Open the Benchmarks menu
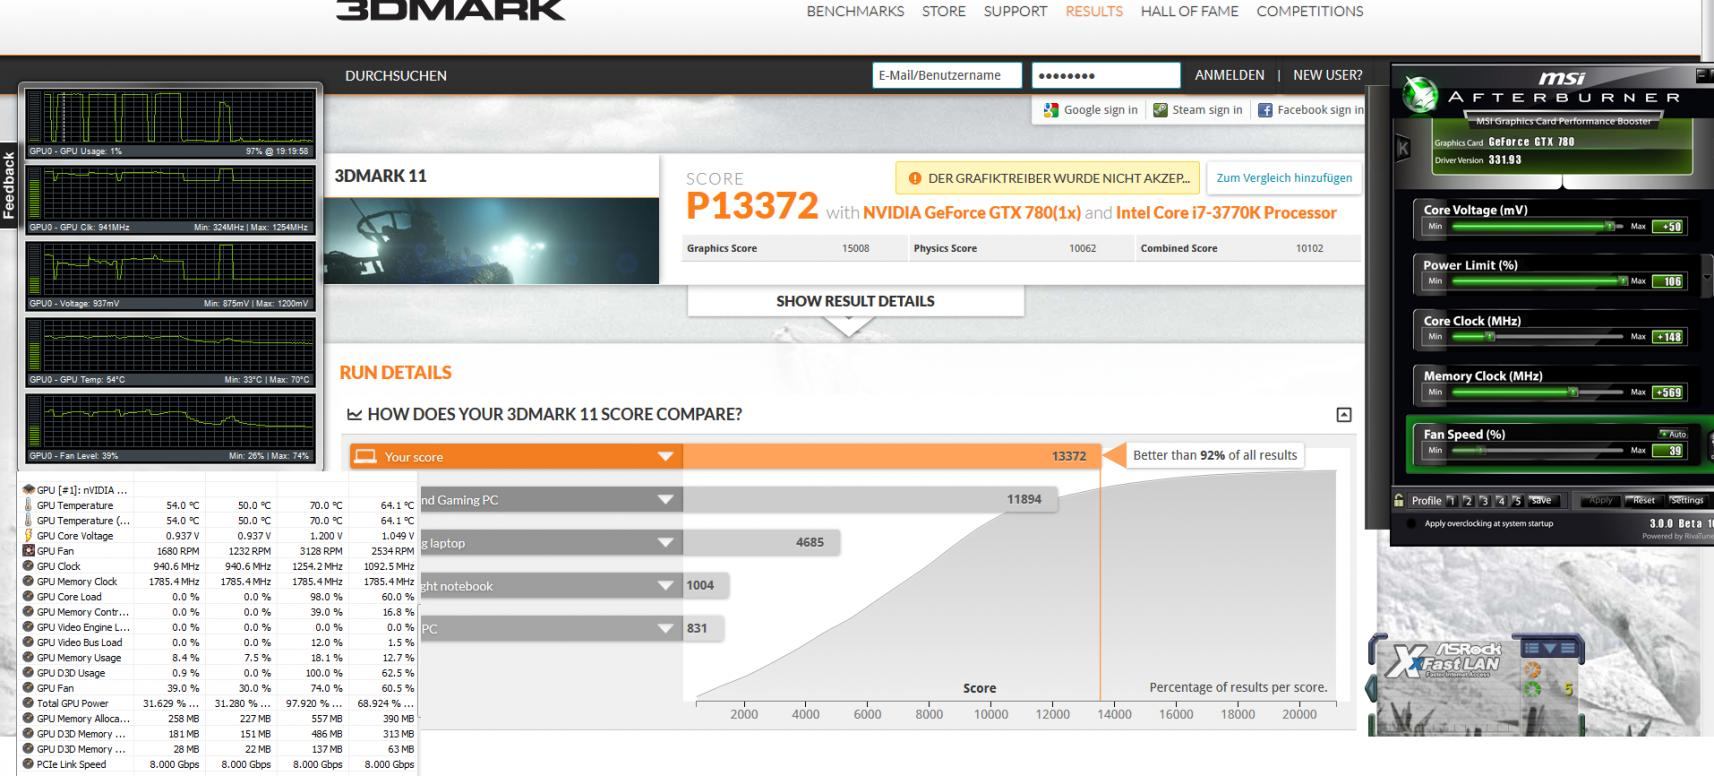The width and height of the screenshot is (1714, 776). pos(855,11)
